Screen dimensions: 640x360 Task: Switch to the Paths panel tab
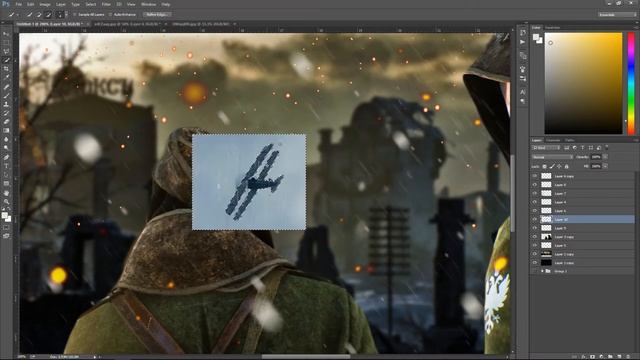pyautogui.click(x=569, y=140)
